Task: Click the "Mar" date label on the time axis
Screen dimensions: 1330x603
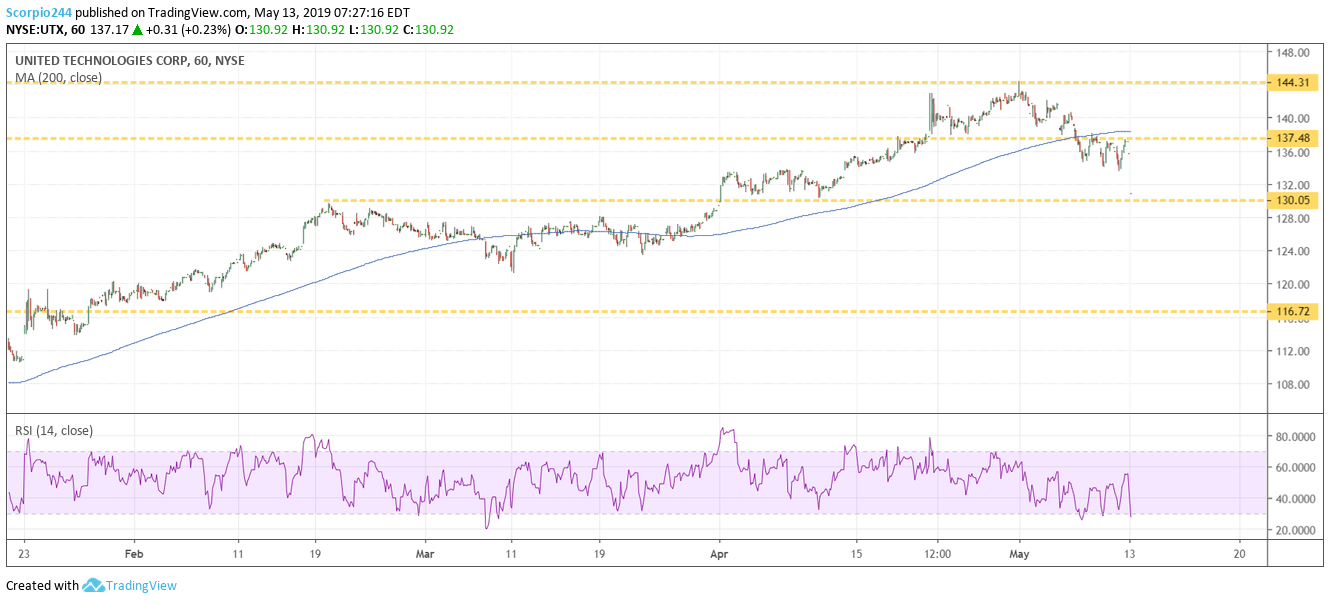Action: tap(426, 553)
